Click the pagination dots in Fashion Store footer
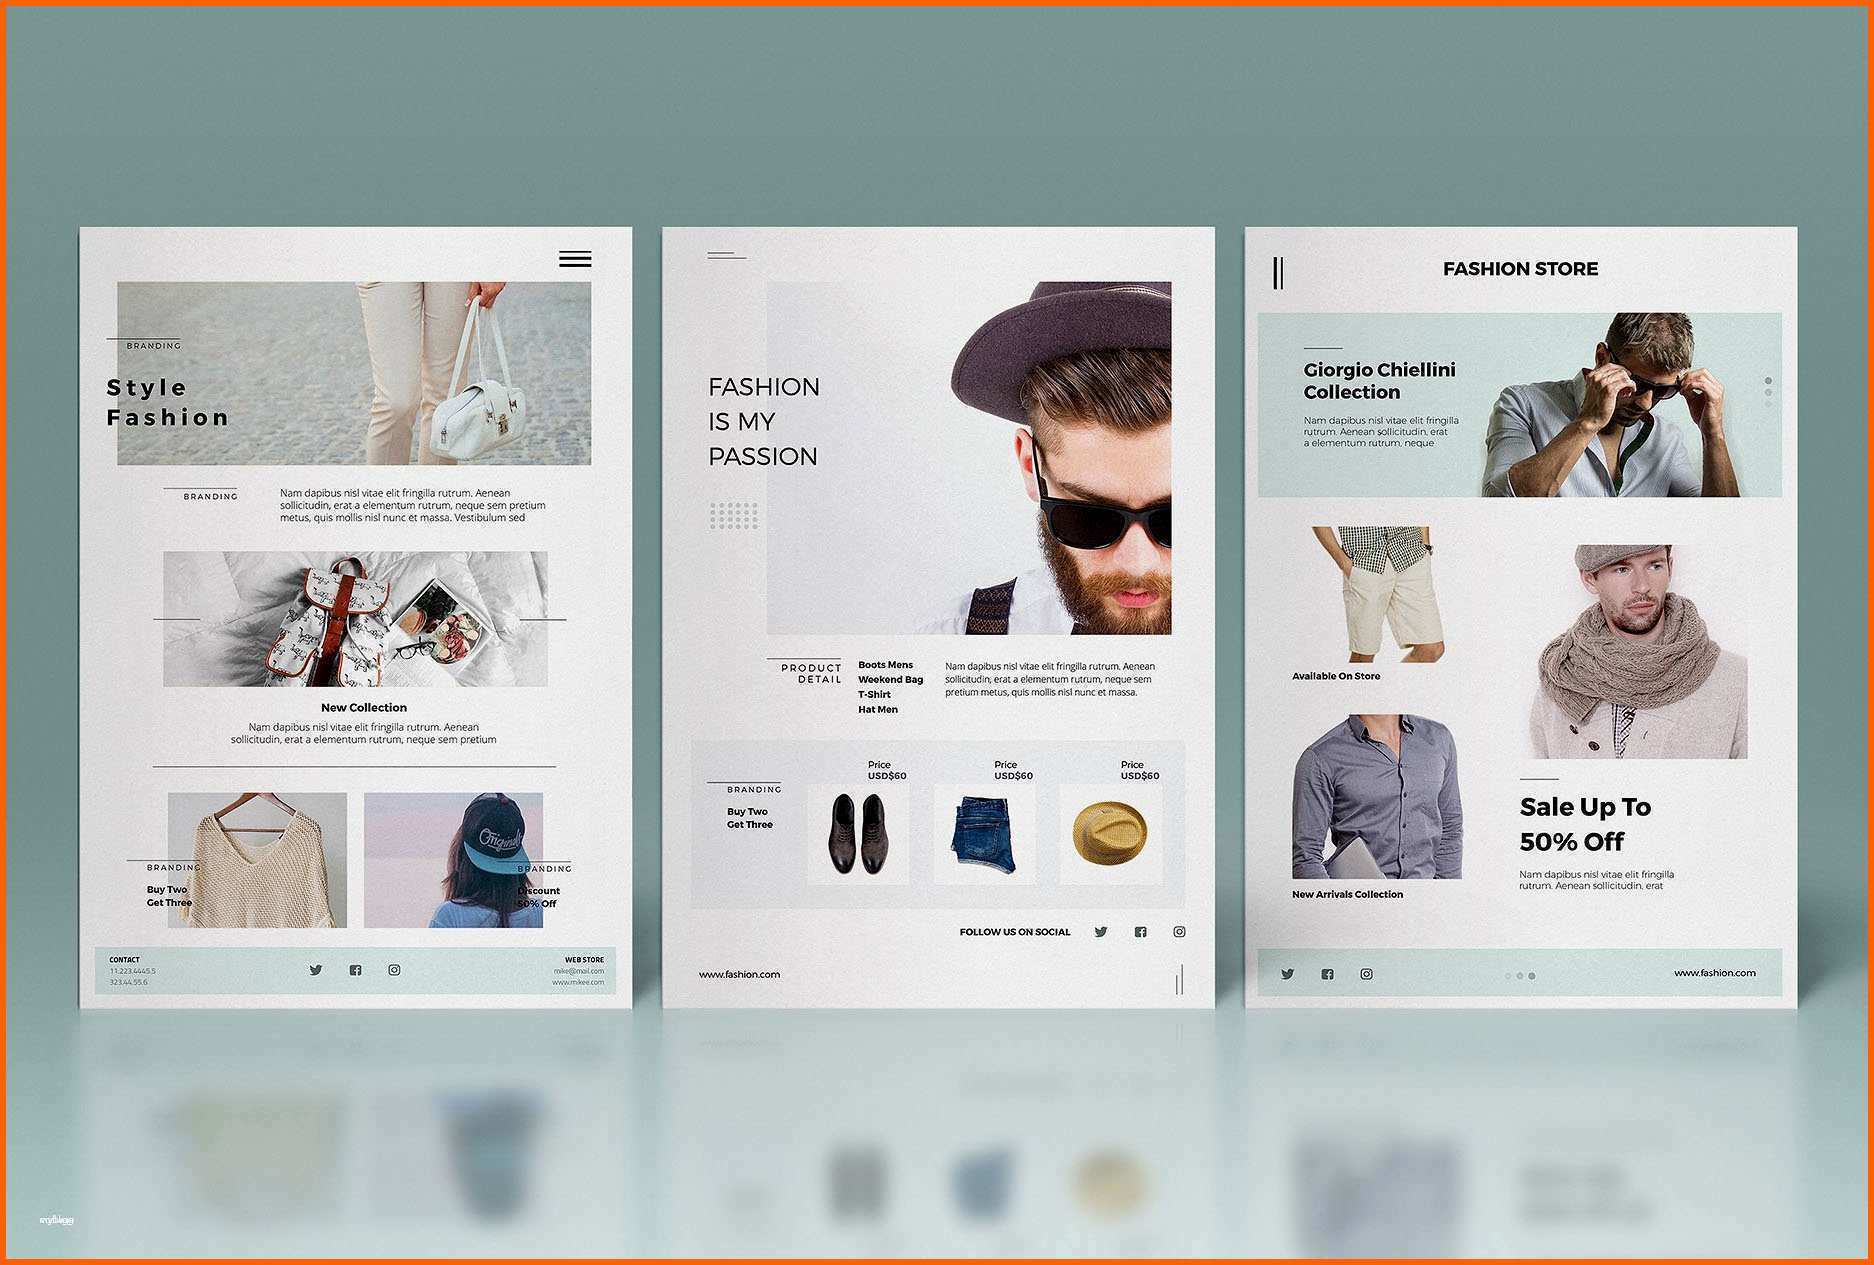Screen dimensions: 1874x1265 [x=1520, y=976]
